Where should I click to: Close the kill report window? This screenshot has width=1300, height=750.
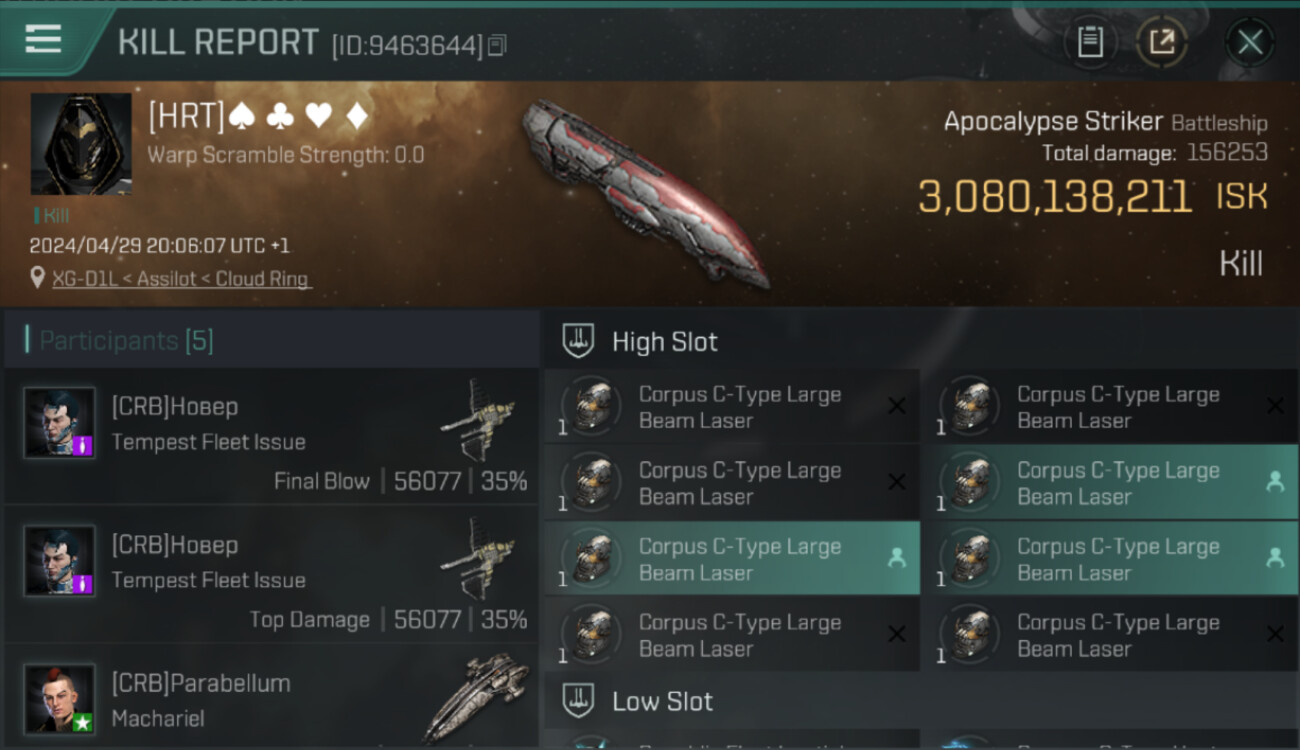pyautogui.click(x=1250, y=42)
